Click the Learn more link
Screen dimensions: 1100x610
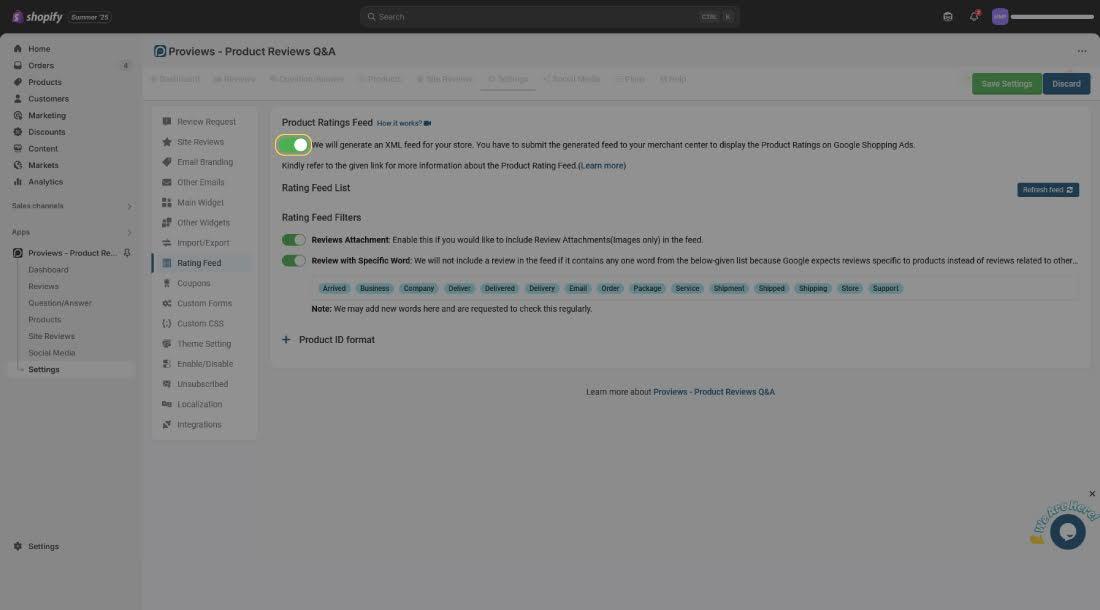point(602,166)
